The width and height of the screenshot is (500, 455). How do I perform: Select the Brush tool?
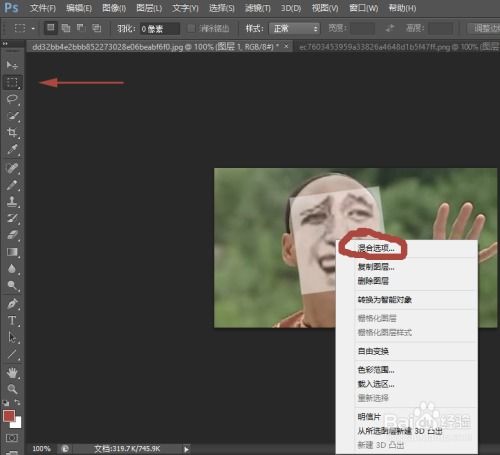tap(12, 185)
